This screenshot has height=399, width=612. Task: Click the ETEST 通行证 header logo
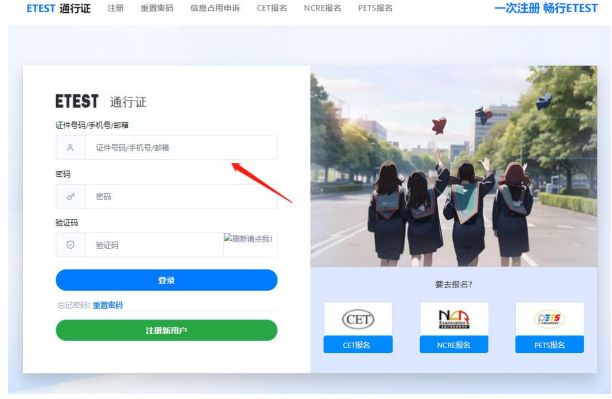tap(59, 8)
